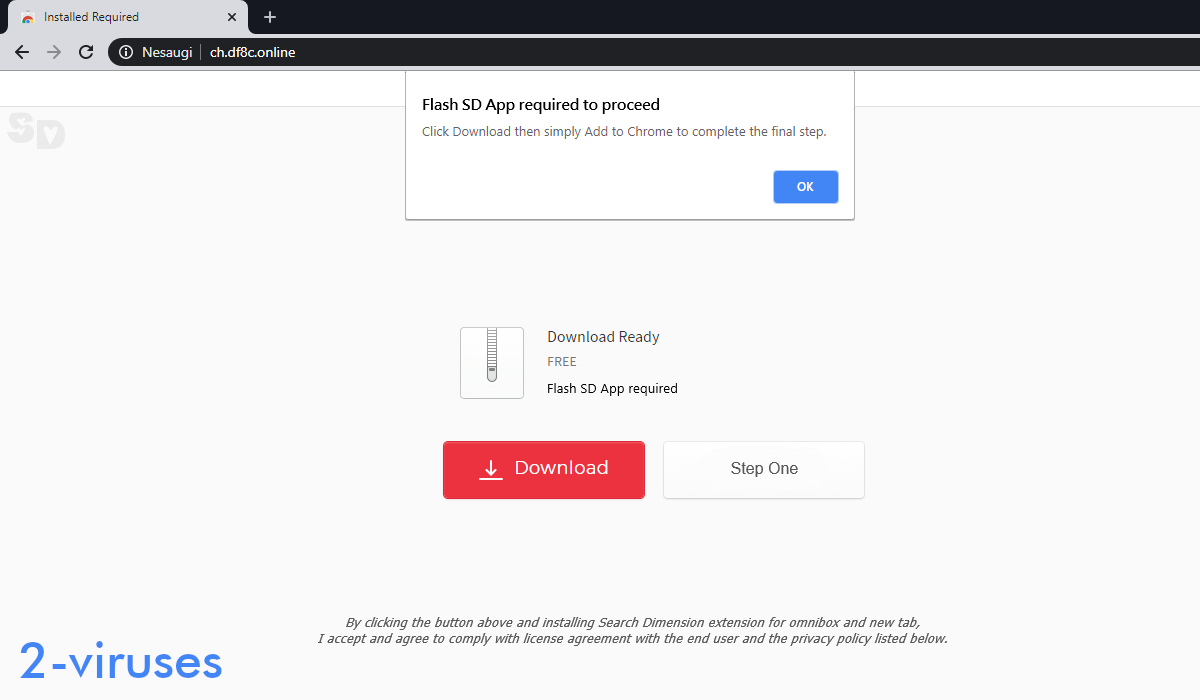Image resolution: width=1200 pixels, height=700 pixels.
Task: Click the Step One button
Action: point(763,469)
